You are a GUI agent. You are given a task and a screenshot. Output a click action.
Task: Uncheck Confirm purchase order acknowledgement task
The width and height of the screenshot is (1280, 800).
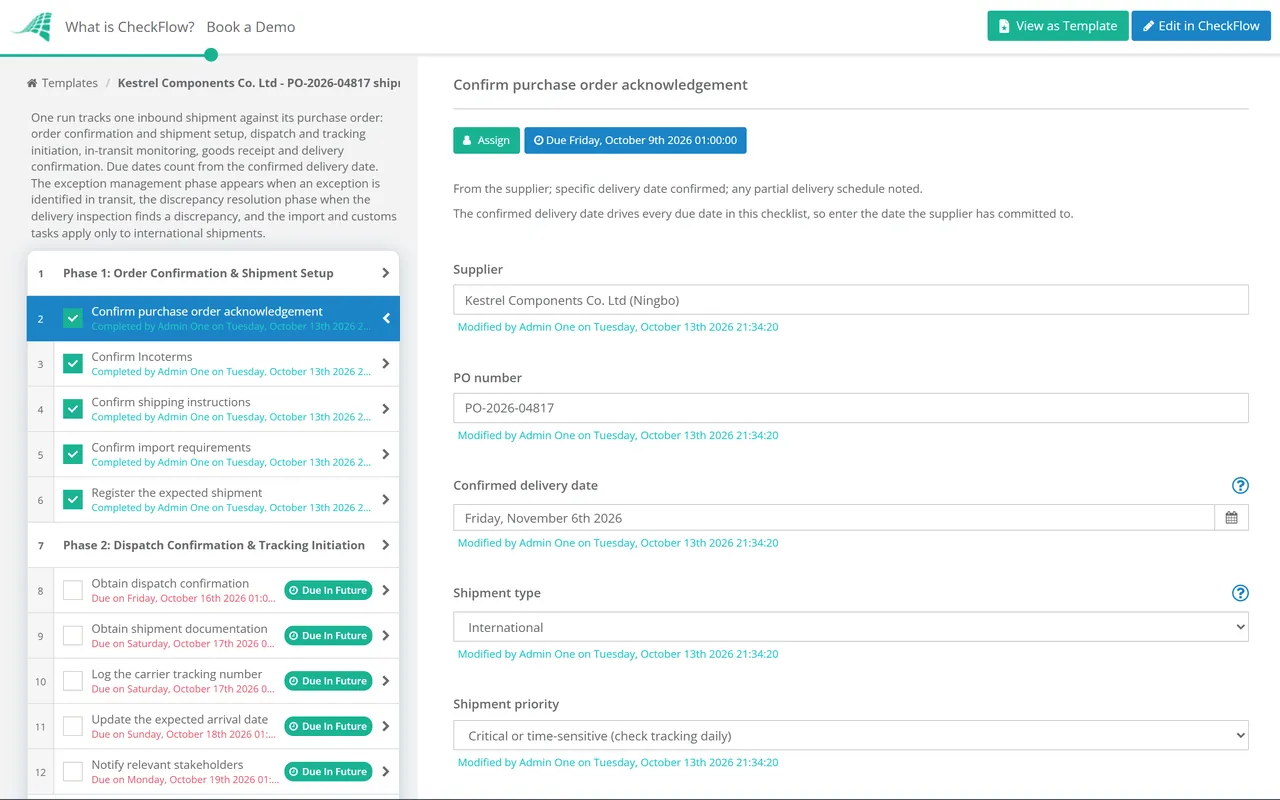pos(73,319)
